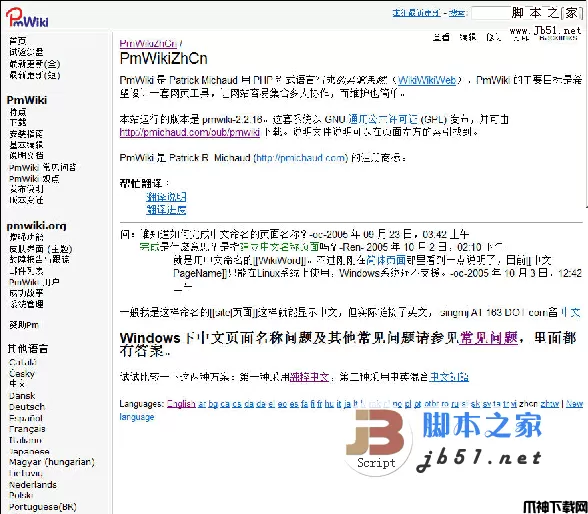Viewport: 588px width, 514px height.
Task: Open the PmWikiZhCn breadcrumb link
Action: 148,43
